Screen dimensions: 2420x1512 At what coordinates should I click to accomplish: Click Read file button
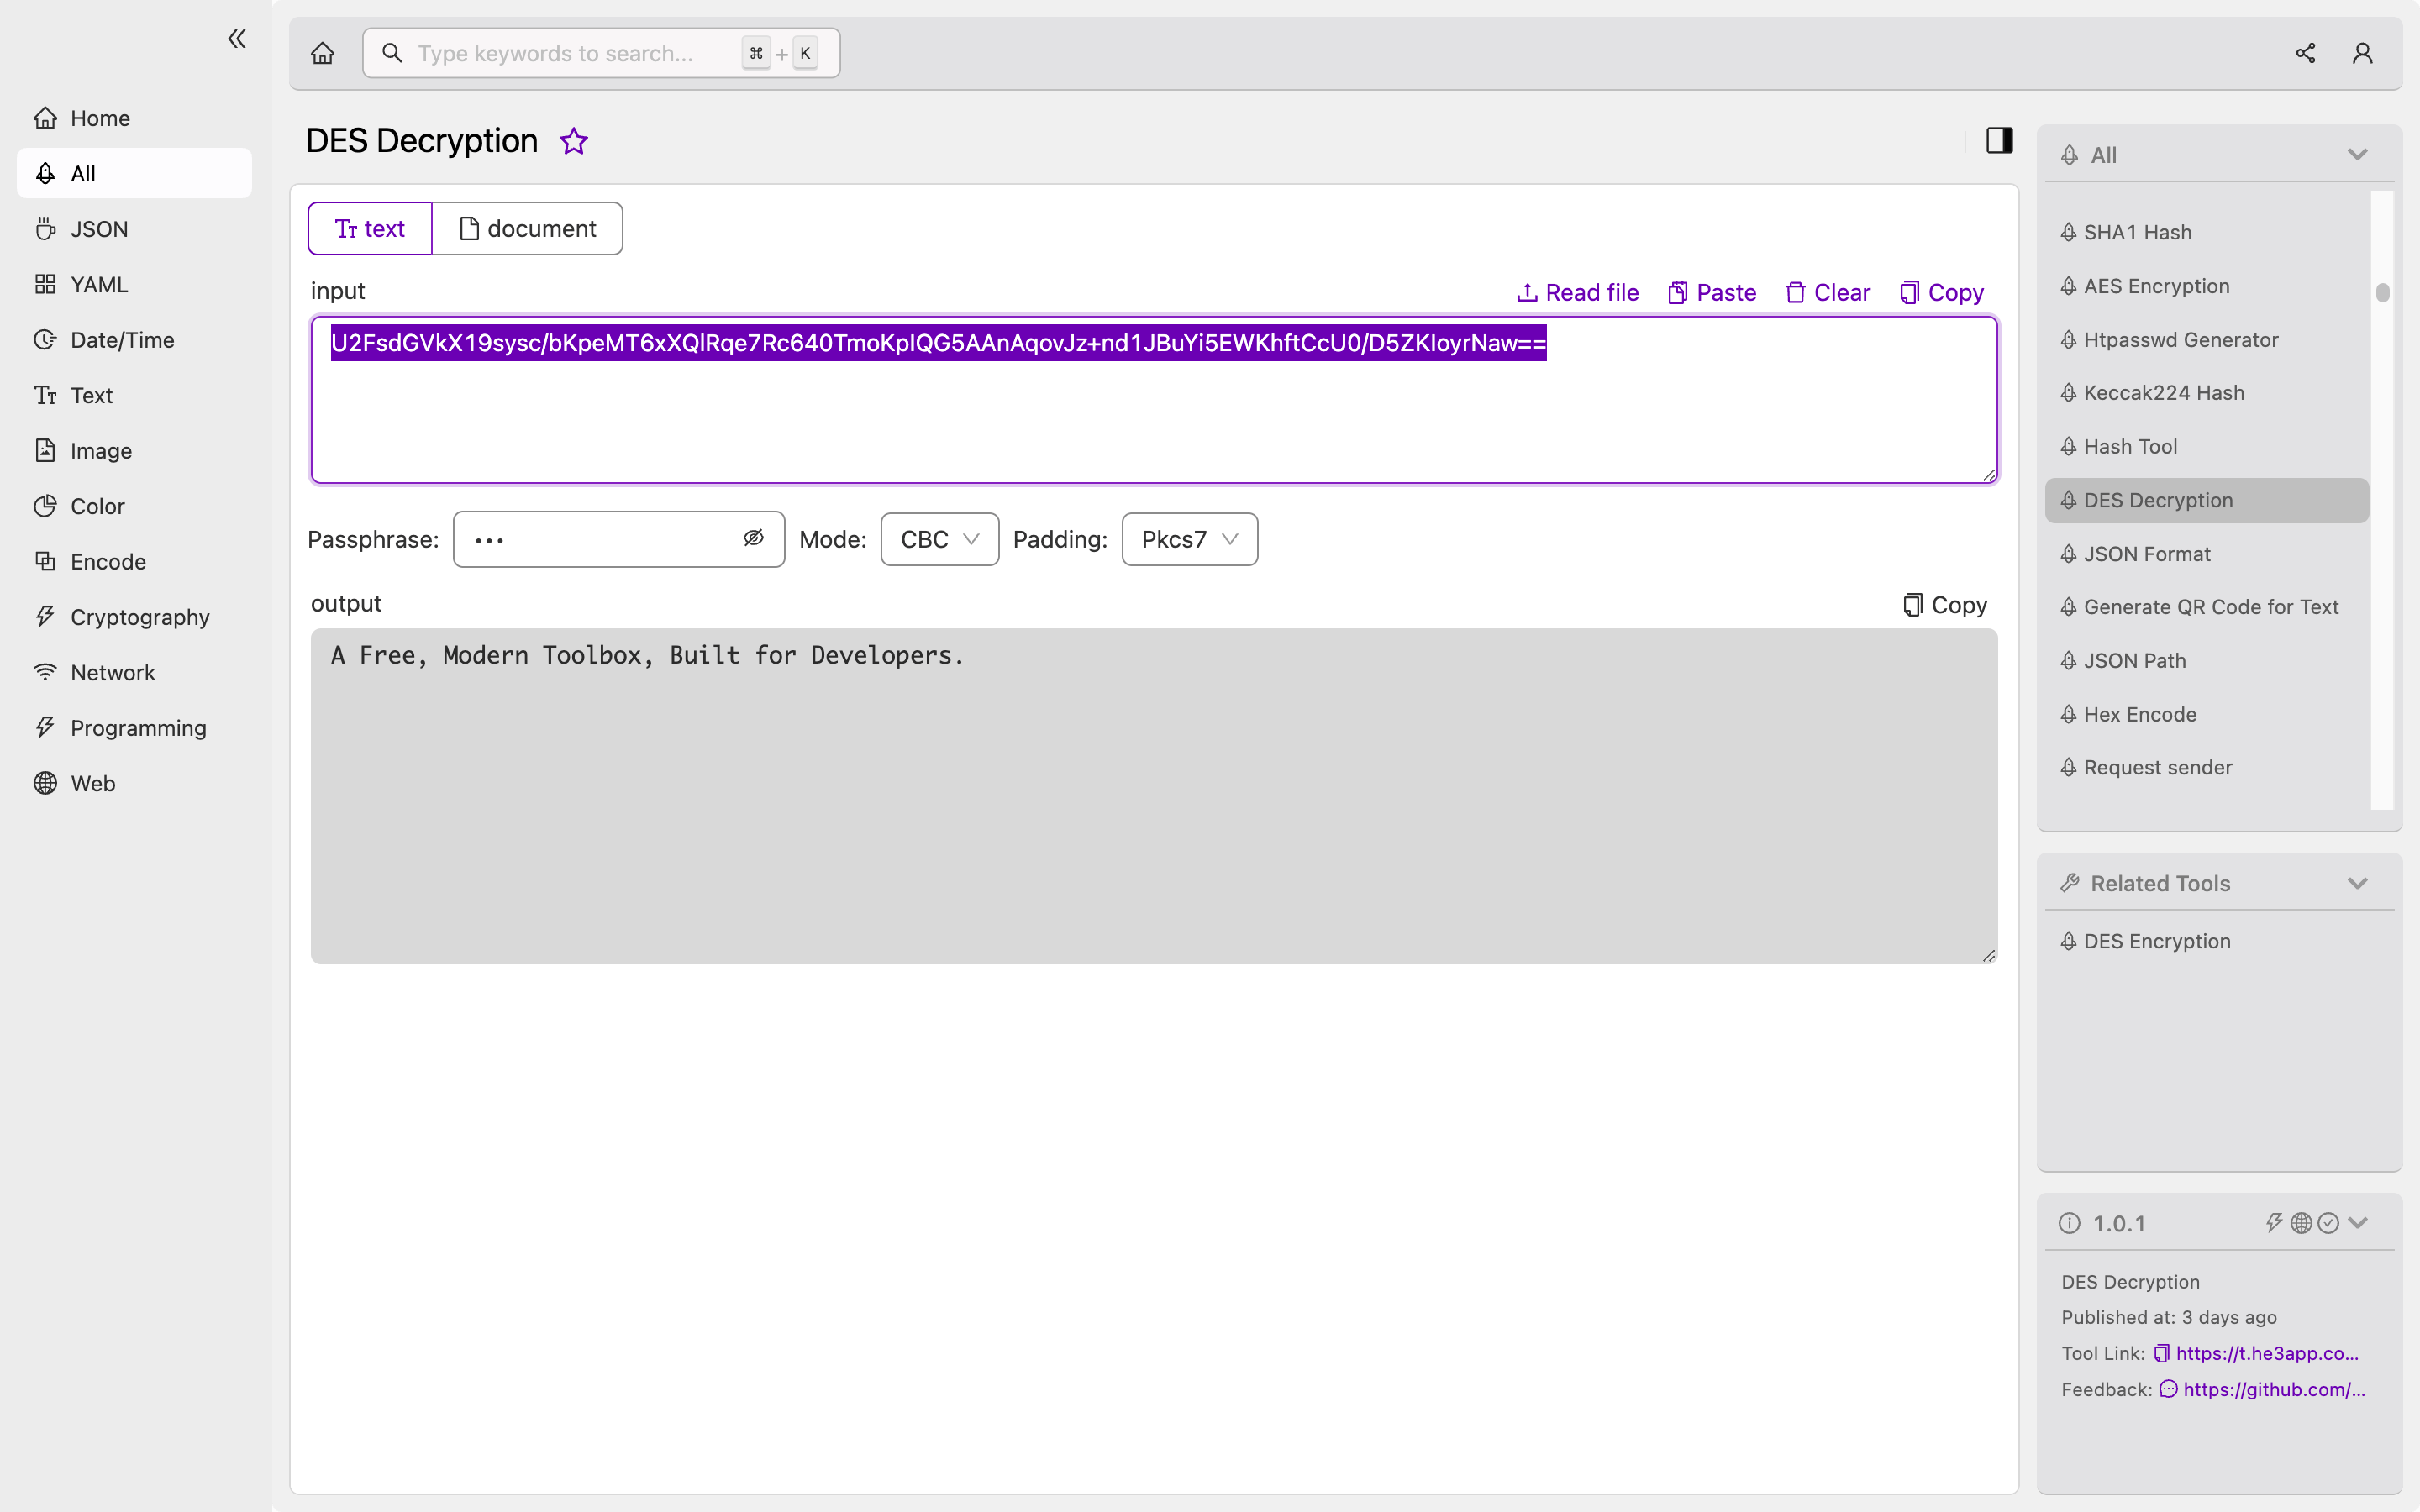pos(1577,293)
